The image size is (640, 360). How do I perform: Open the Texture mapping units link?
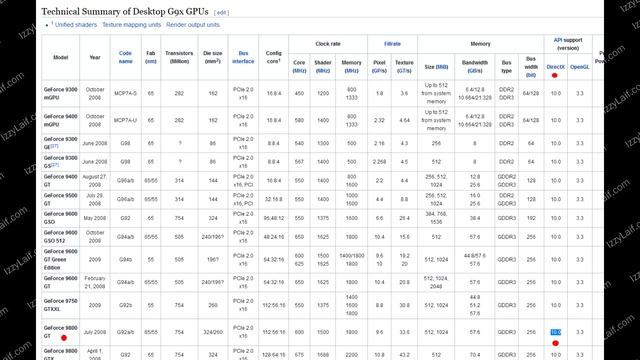pos(131,25)
